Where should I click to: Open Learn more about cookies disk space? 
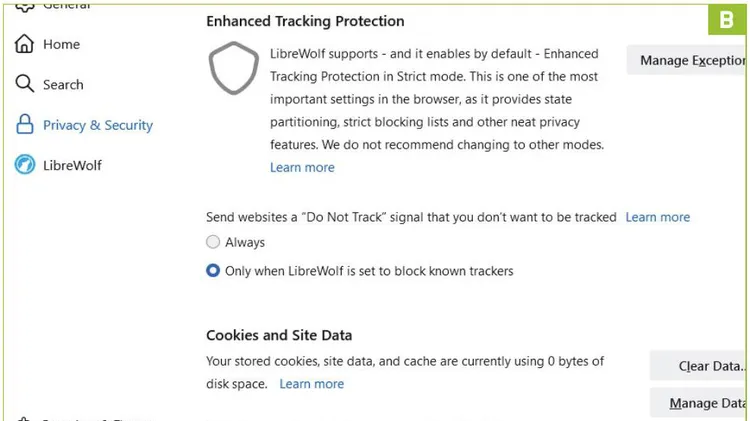(x=311, y=384)
